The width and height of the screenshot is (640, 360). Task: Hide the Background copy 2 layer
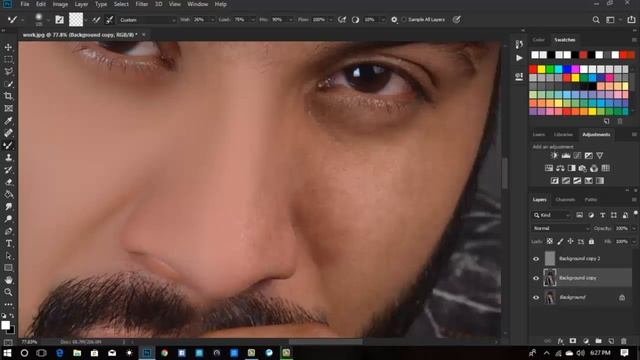point(536,259)
